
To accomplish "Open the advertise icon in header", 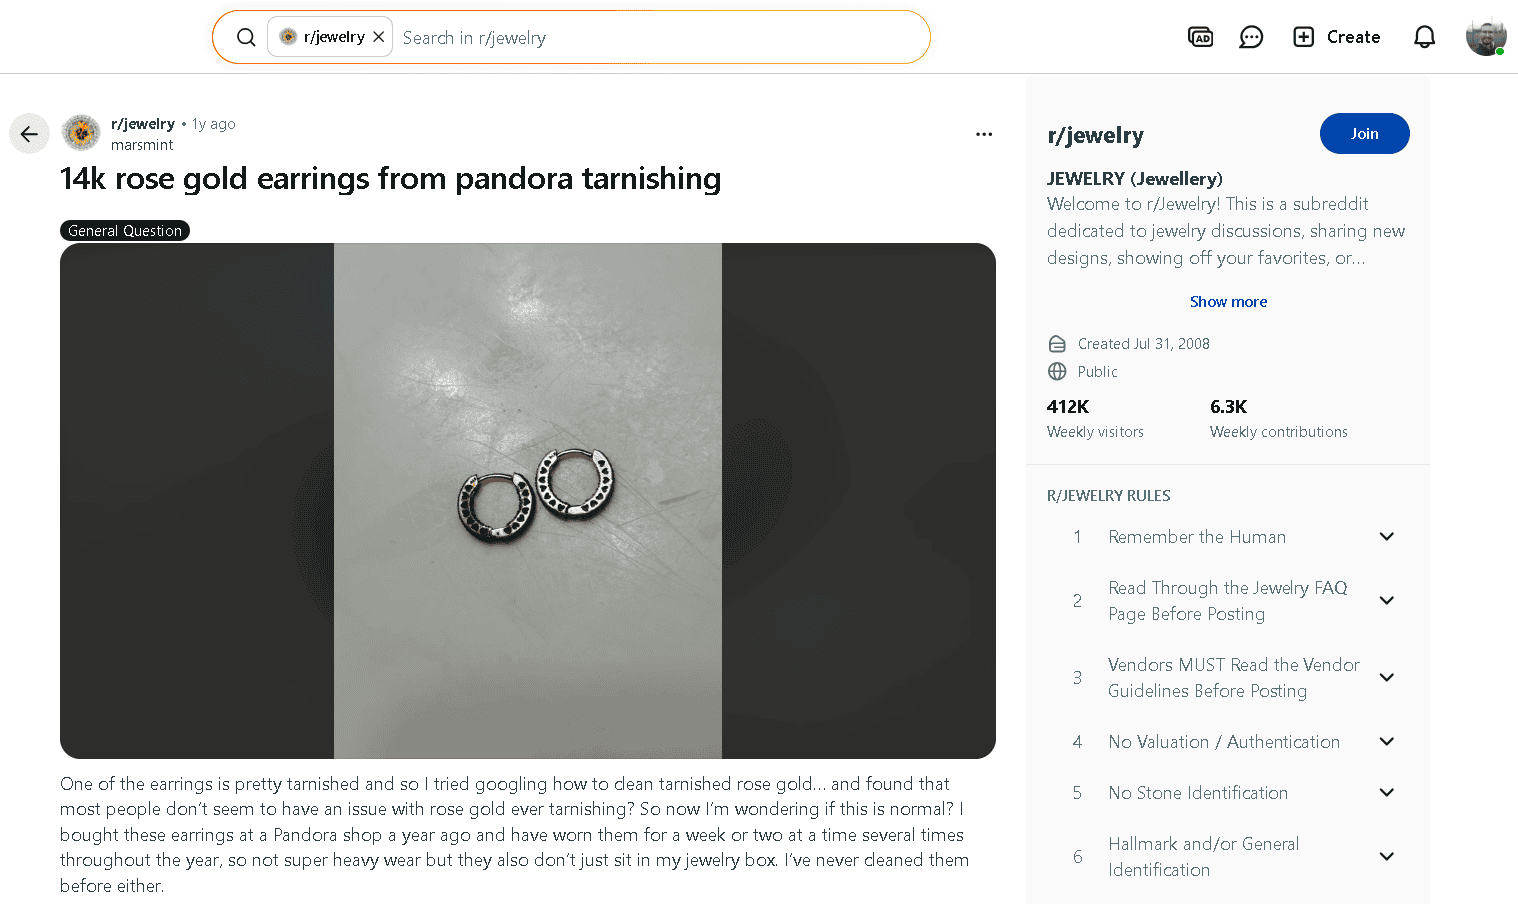I will (1200, 37).
